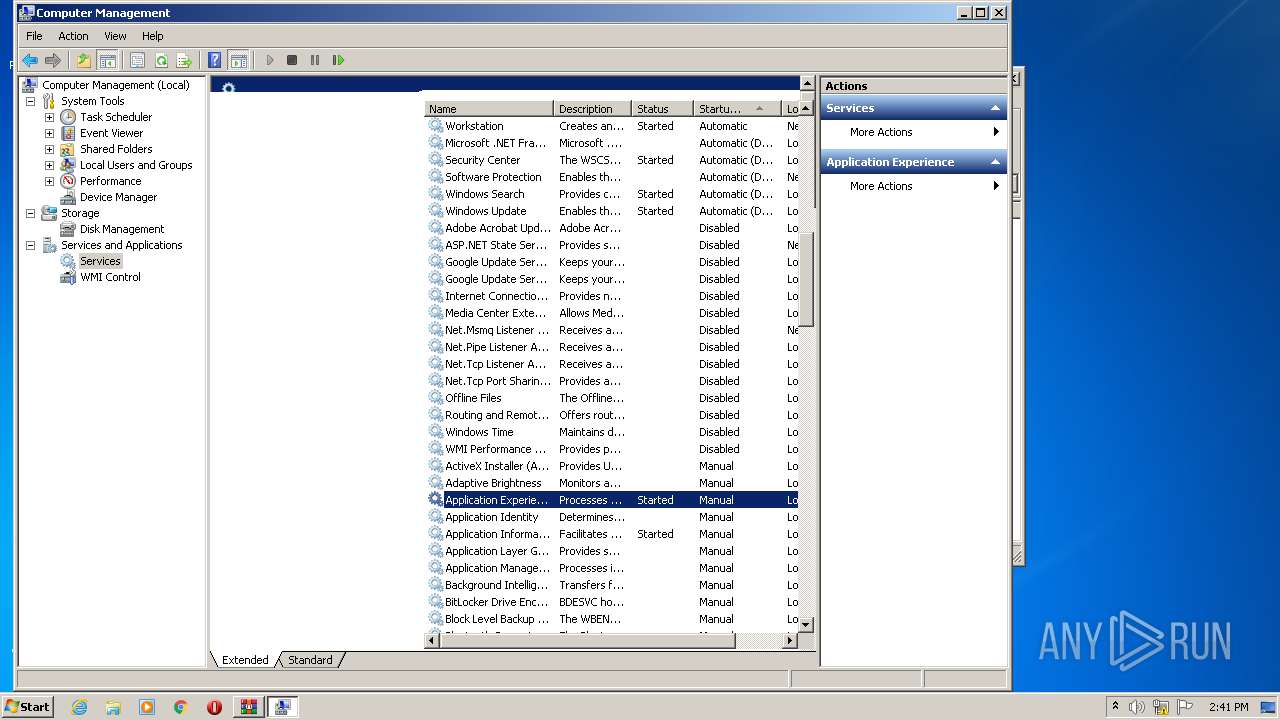Screen dimensions: 1280x720
Task: Select Device Manager in the tree
Action: (118, 197)
